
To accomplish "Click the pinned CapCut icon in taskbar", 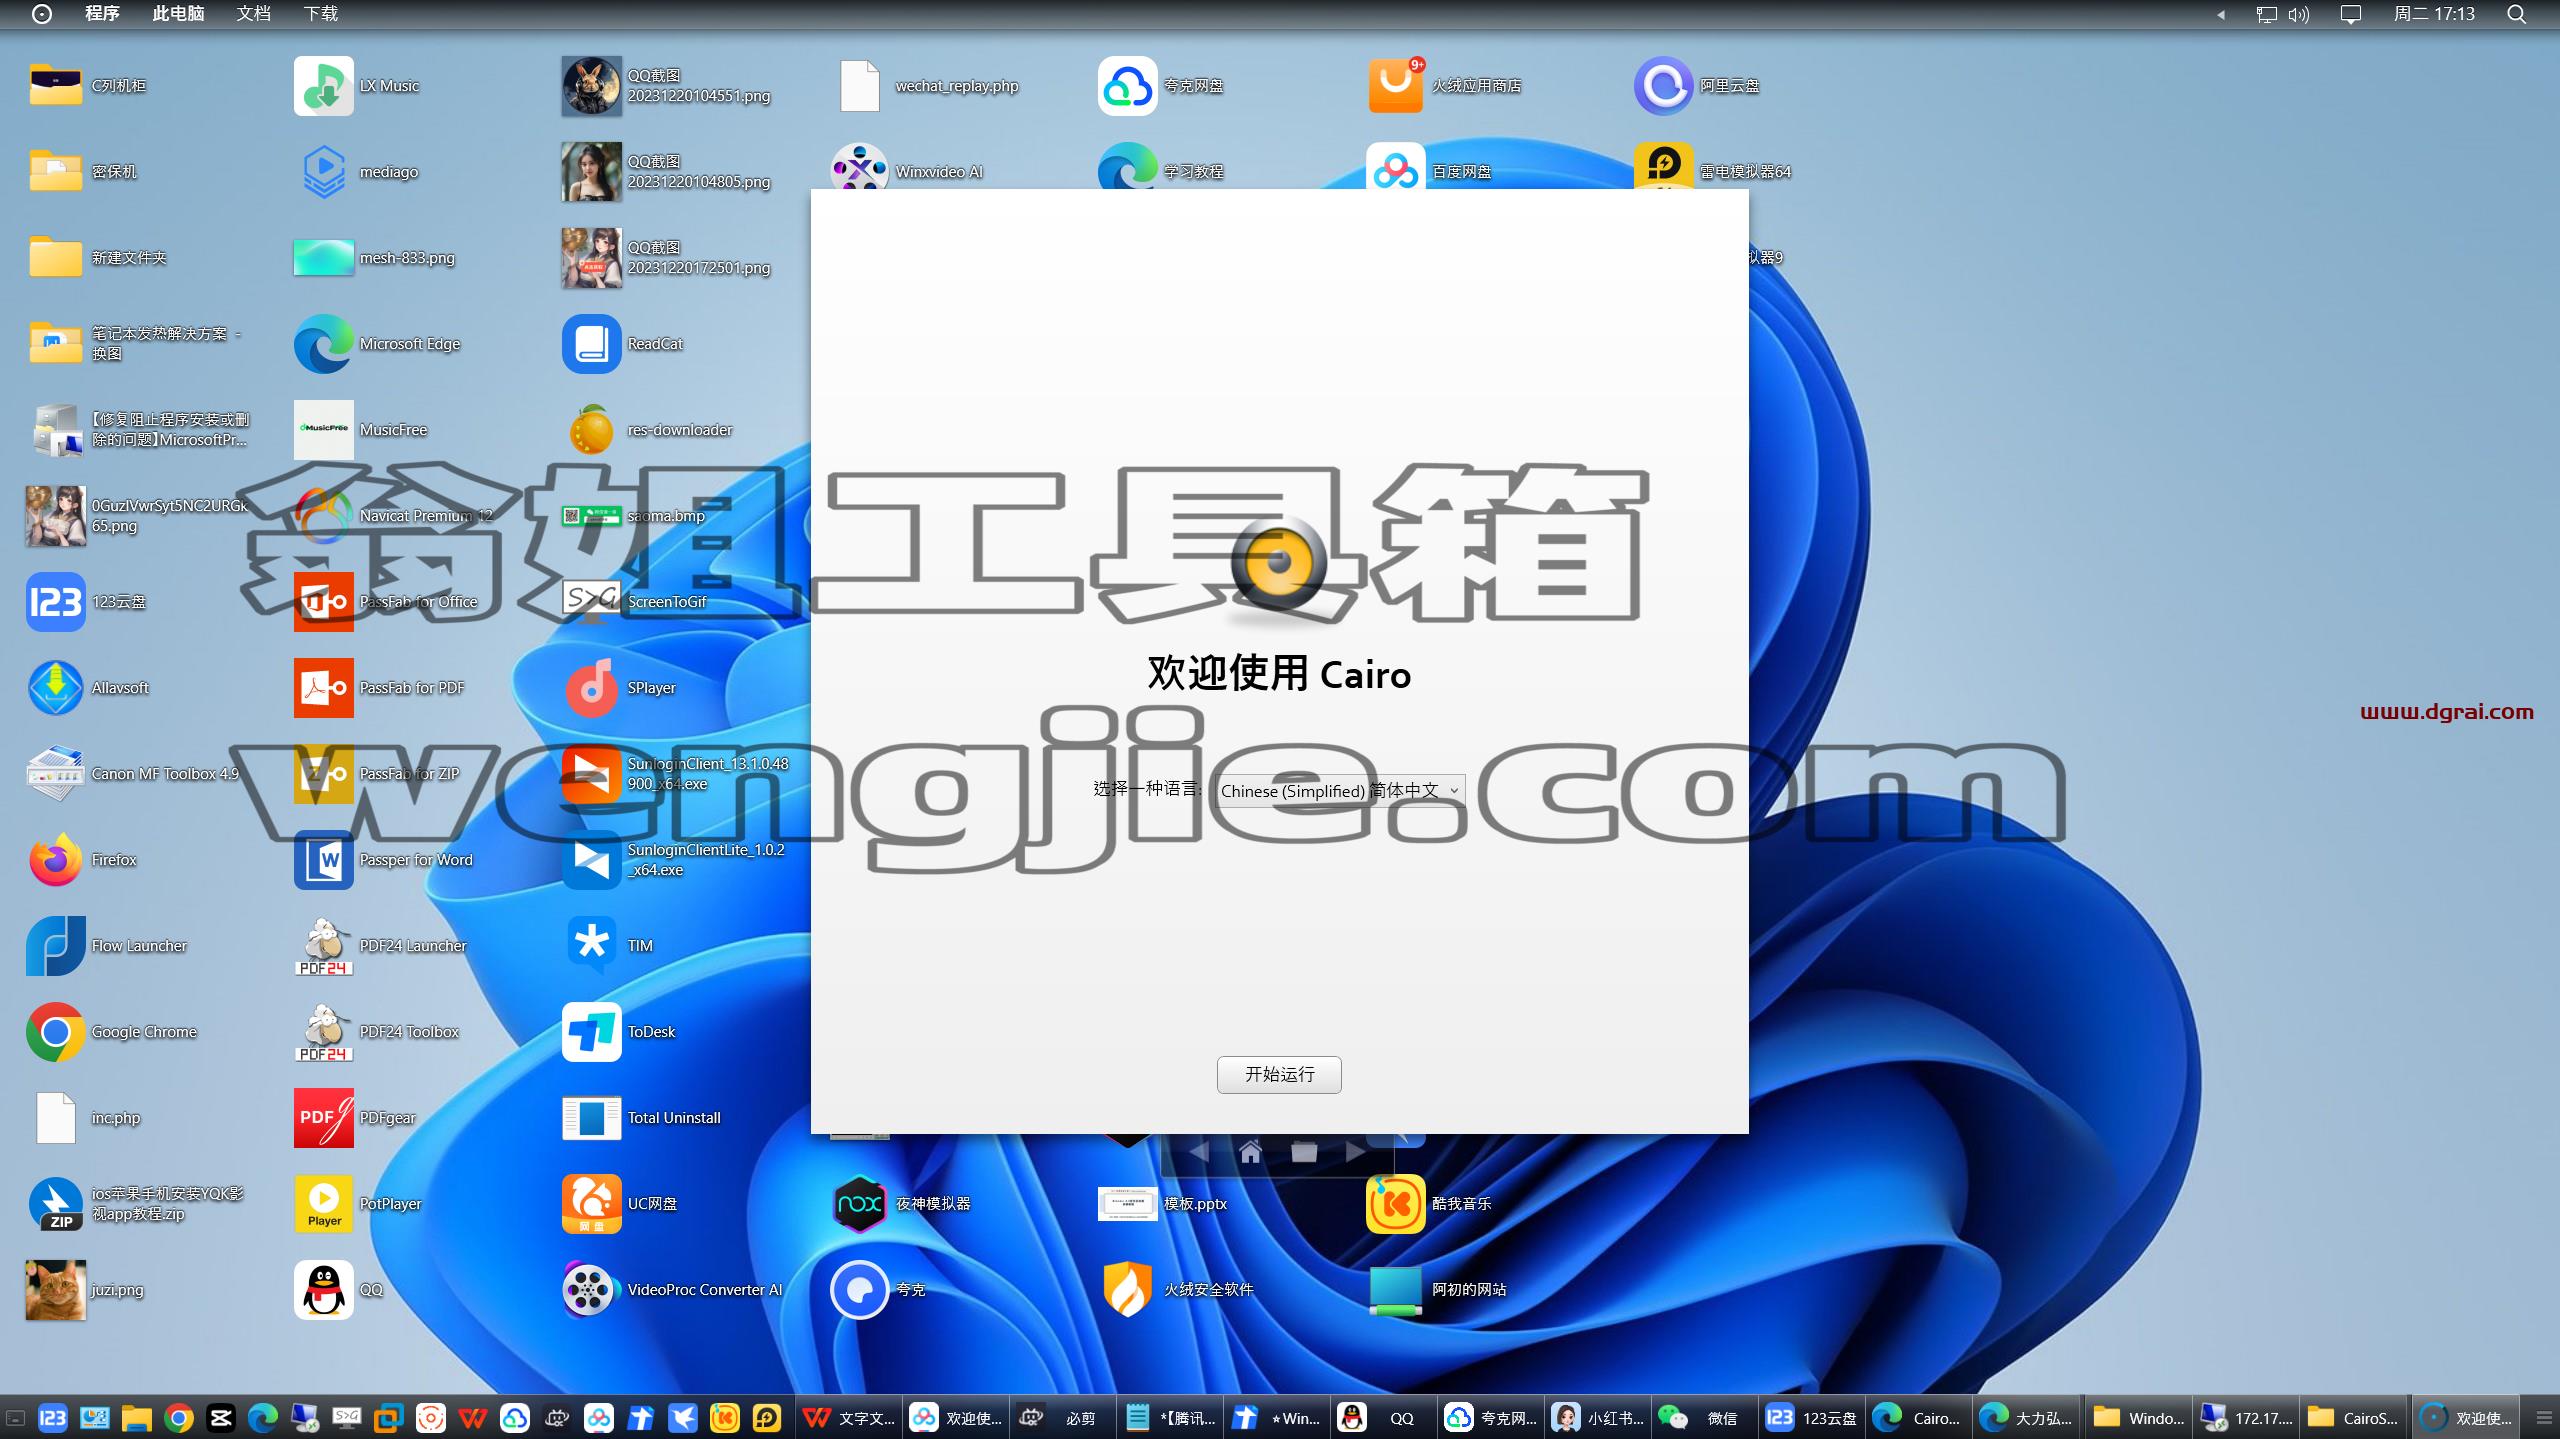I will (x=221, y=1418).
